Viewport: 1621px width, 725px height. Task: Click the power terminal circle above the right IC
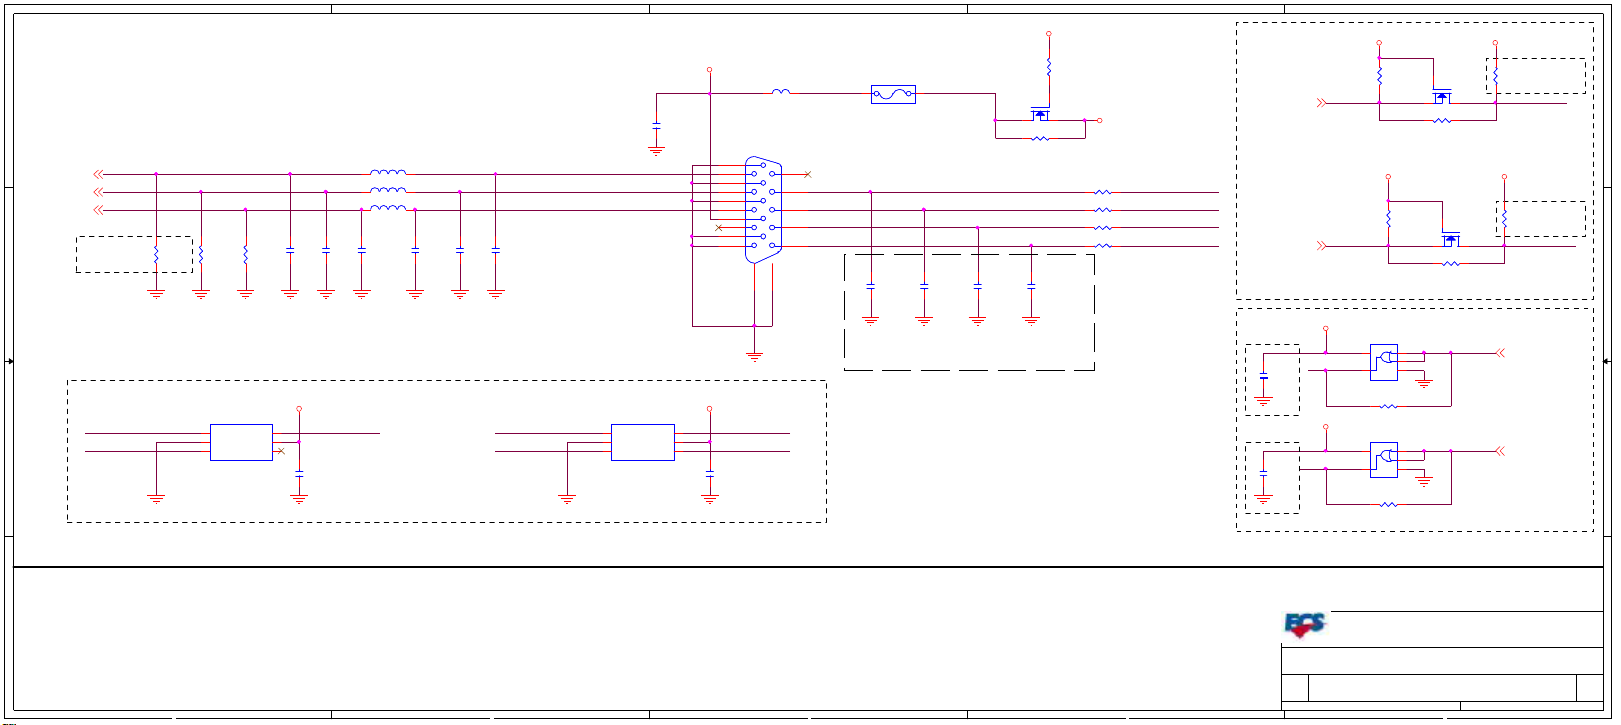(710, 409)
